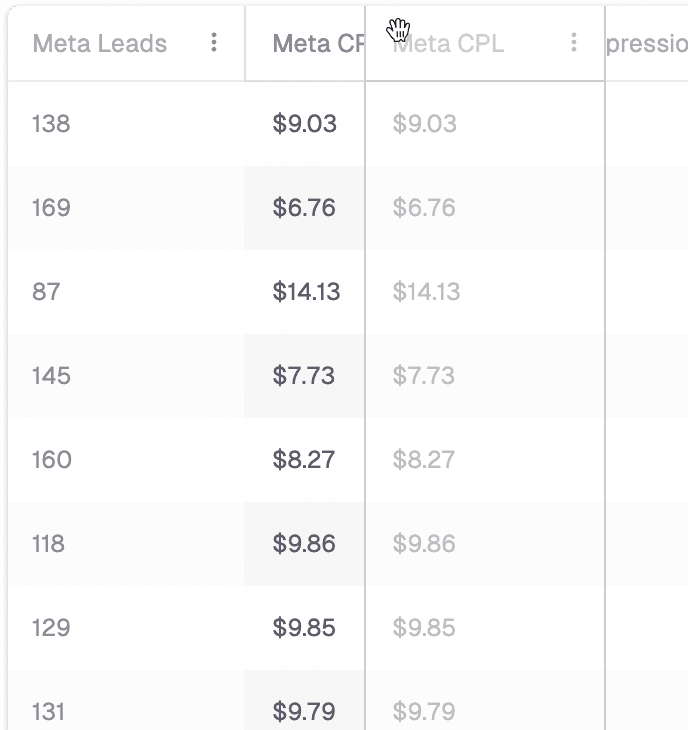Viewport: 688px width, 730px height.
Task: Click the Meta Leads value 169
Action: tap(52, 208)
